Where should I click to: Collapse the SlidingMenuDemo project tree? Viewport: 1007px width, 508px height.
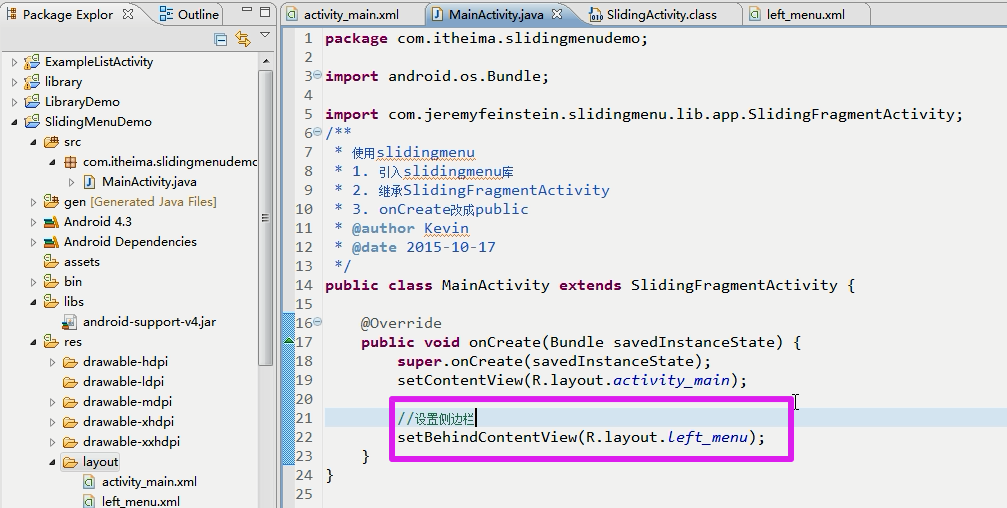[14, 122]
